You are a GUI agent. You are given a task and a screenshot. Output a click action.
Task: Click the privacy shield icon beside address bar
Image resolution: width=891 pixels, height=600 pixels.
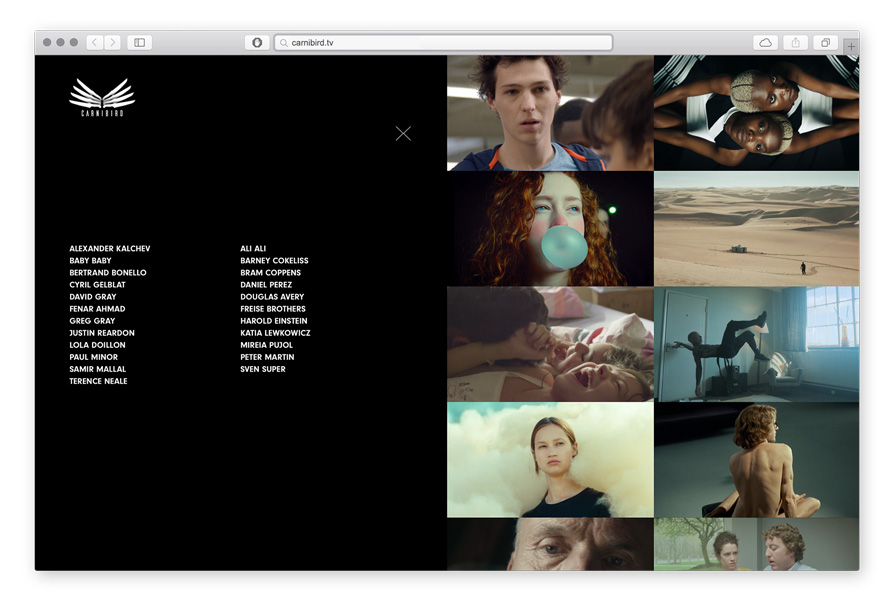point(257,43)
